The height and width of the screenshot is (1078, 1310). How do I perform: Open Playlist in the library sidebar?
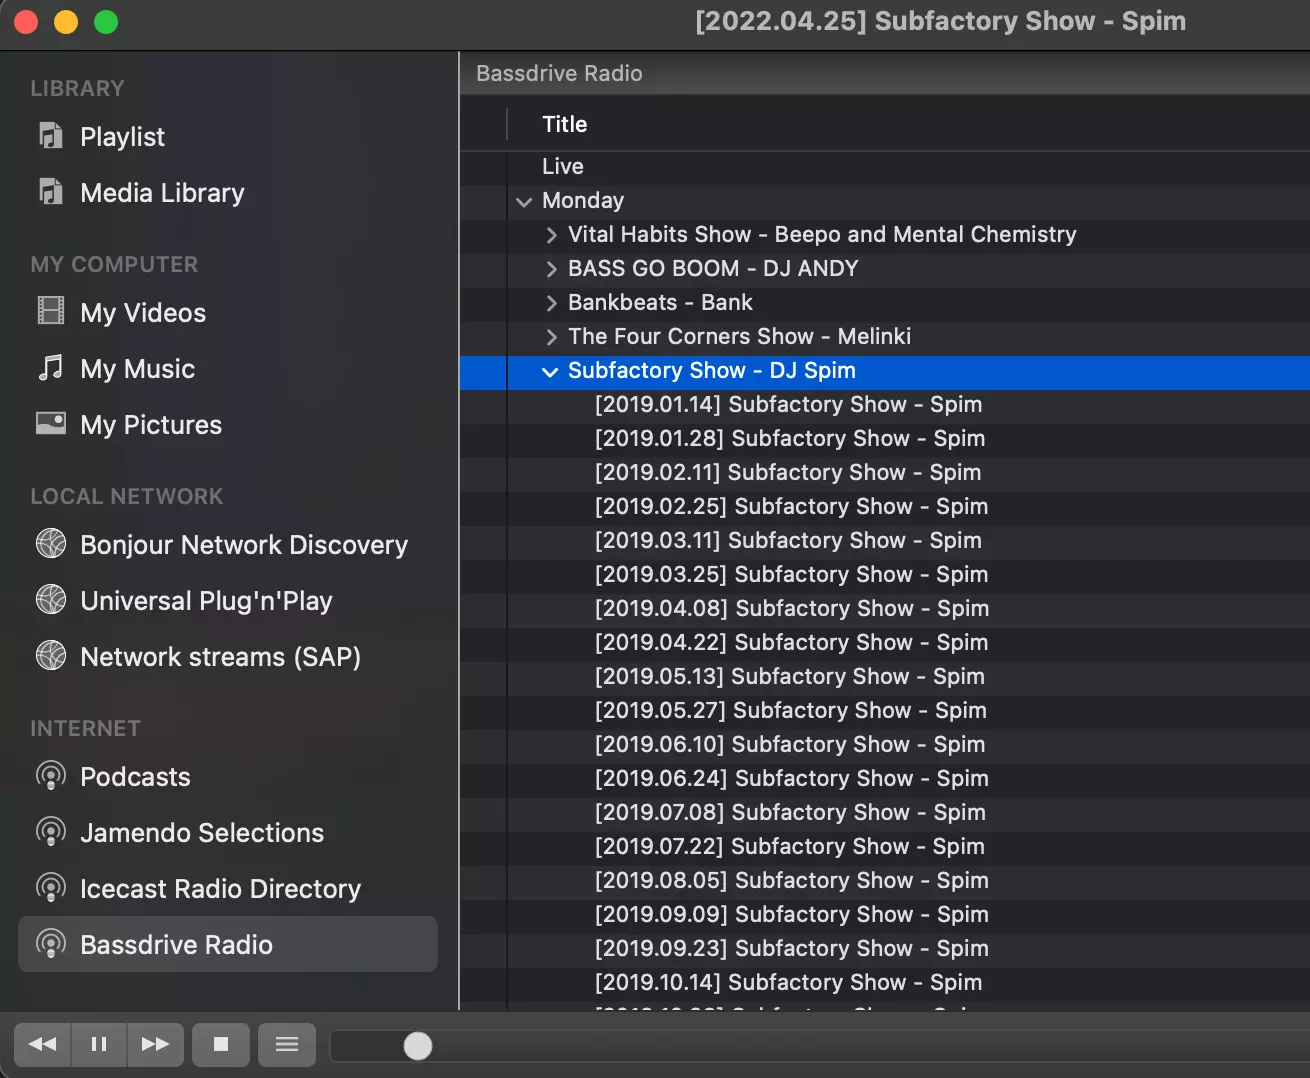[x=122, y=137]
